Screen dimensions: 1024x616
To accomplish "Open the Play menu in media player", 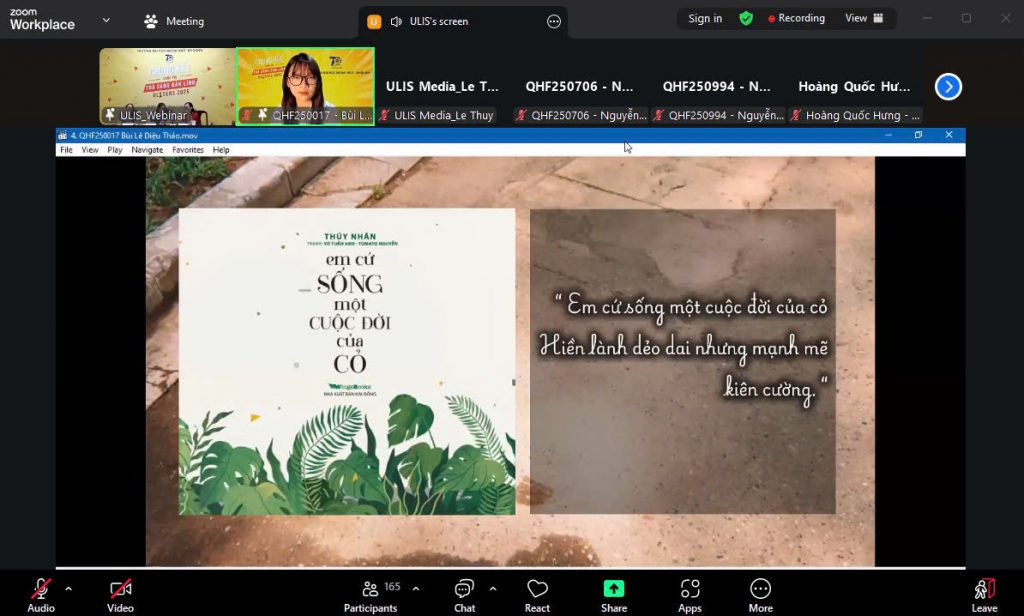I will (x=115, y=150).
